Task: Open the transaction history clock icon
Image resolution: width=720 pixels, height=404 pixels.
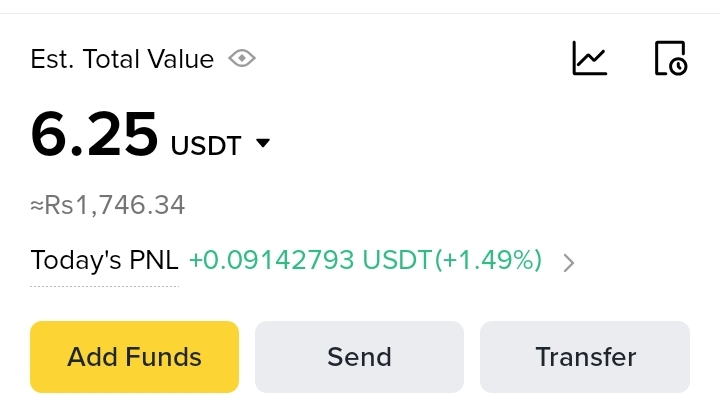Action: click(670, 58)
